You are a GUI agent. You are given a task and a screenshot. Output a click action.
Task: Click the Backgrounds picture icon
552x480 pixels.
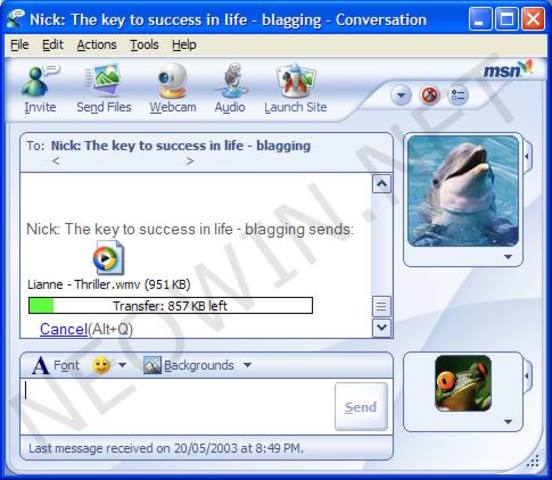click(x=152, y=365)
